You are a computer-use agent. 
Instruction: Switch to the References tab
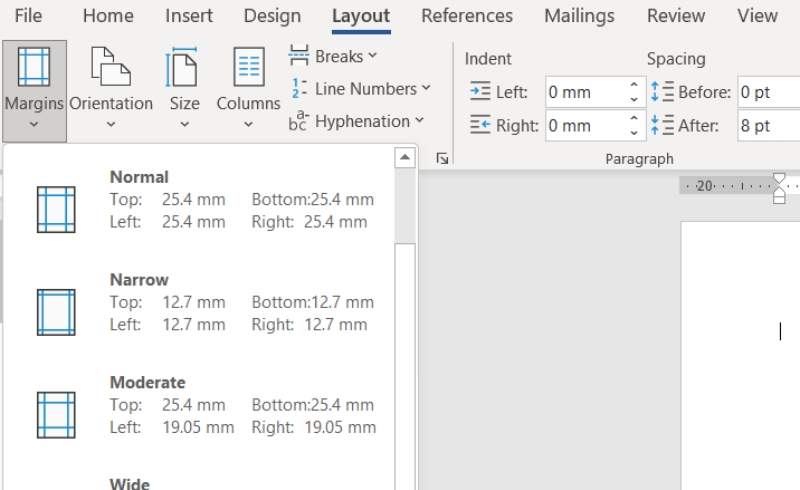(467, 16)
